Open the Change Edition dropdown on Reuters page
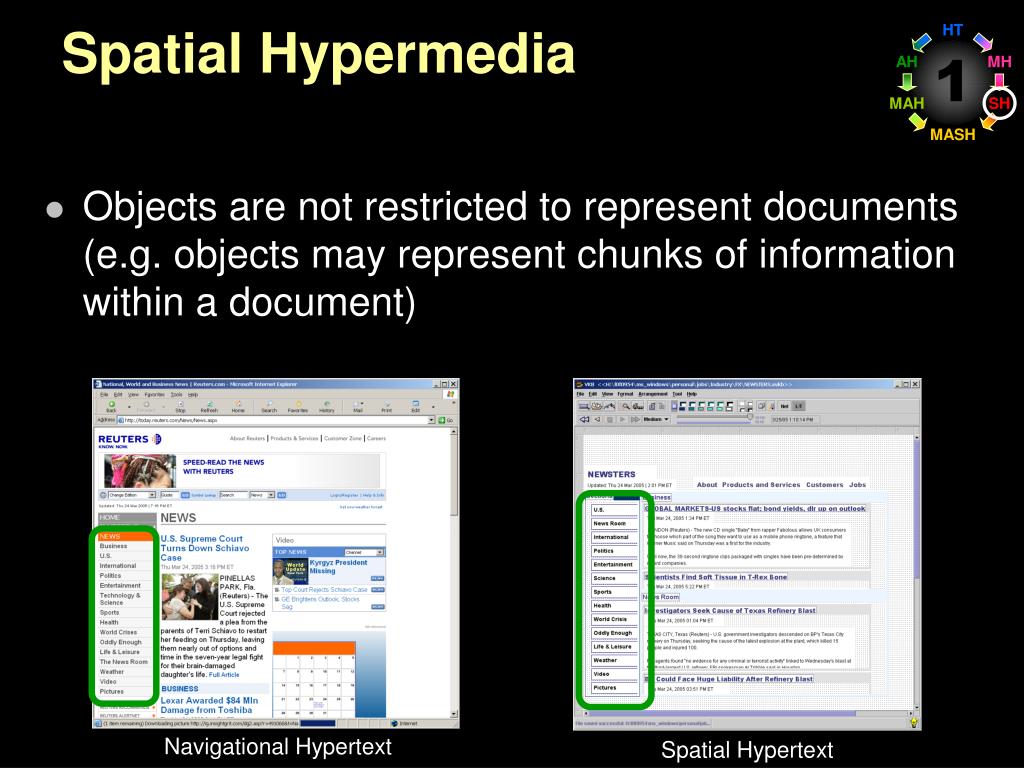Image resolution: width=1024 pixels, height=768 pixels. [x=131, y=495]
